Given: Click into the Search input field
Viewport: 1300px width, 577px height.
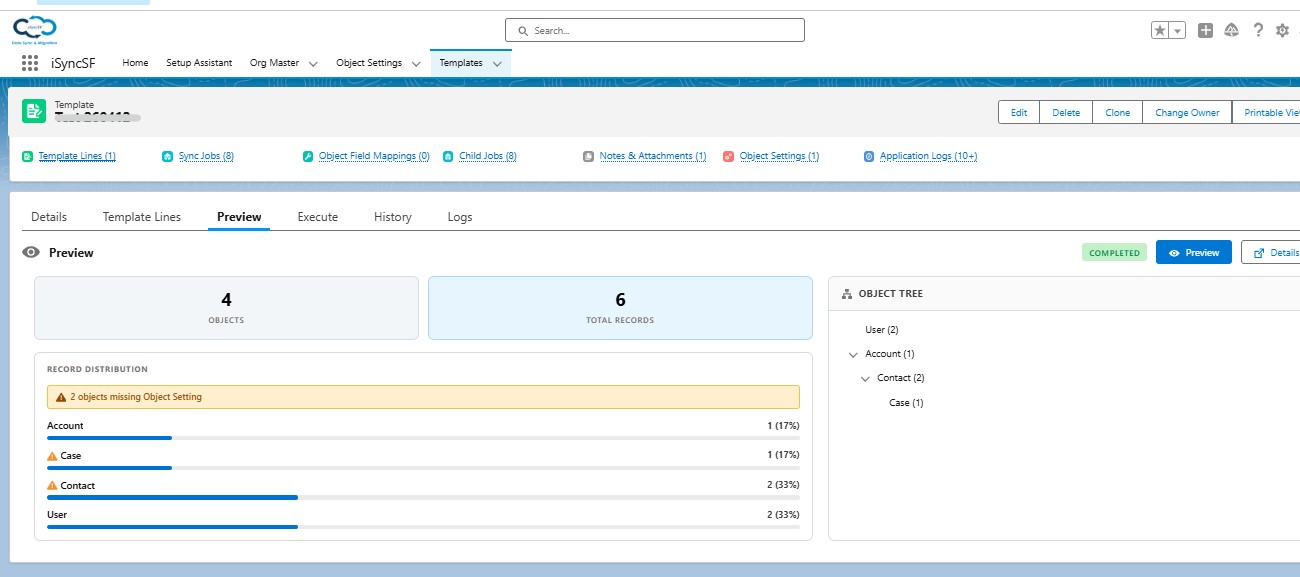Looking at the screenshot, I should [x=654, y=30].
